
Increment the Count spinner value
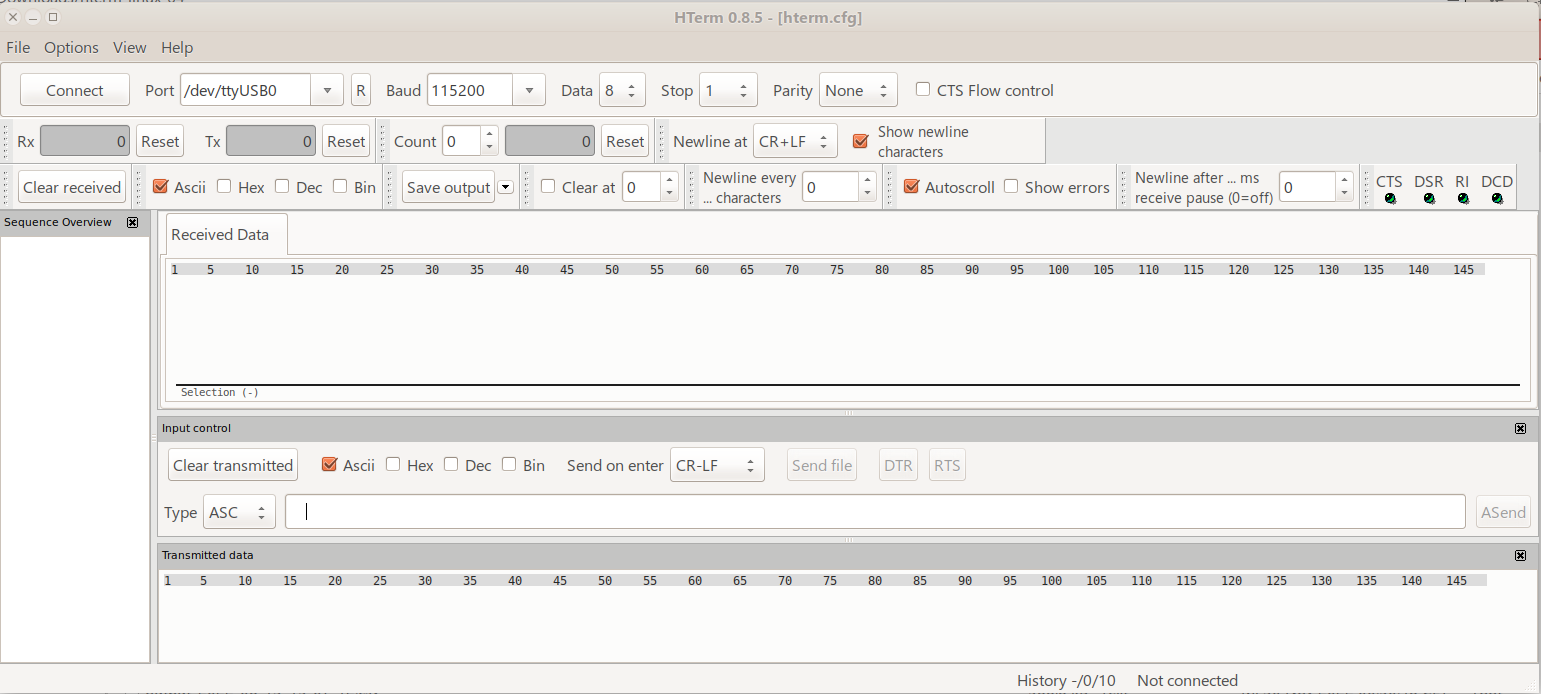pyautogui.click(x=489, y=135)
